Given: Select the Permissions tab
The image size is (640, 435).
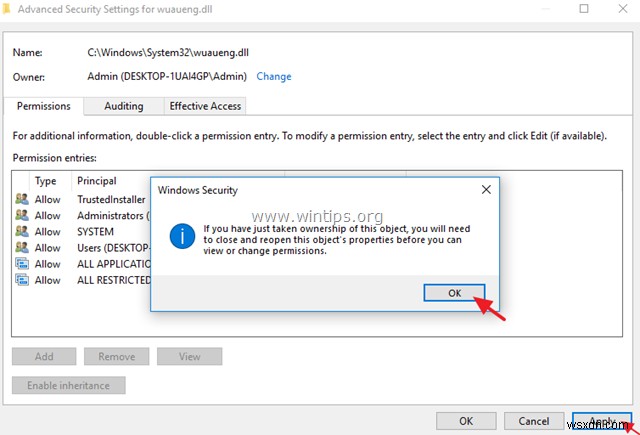Looking at the screenshot, I should click(44, 106).
